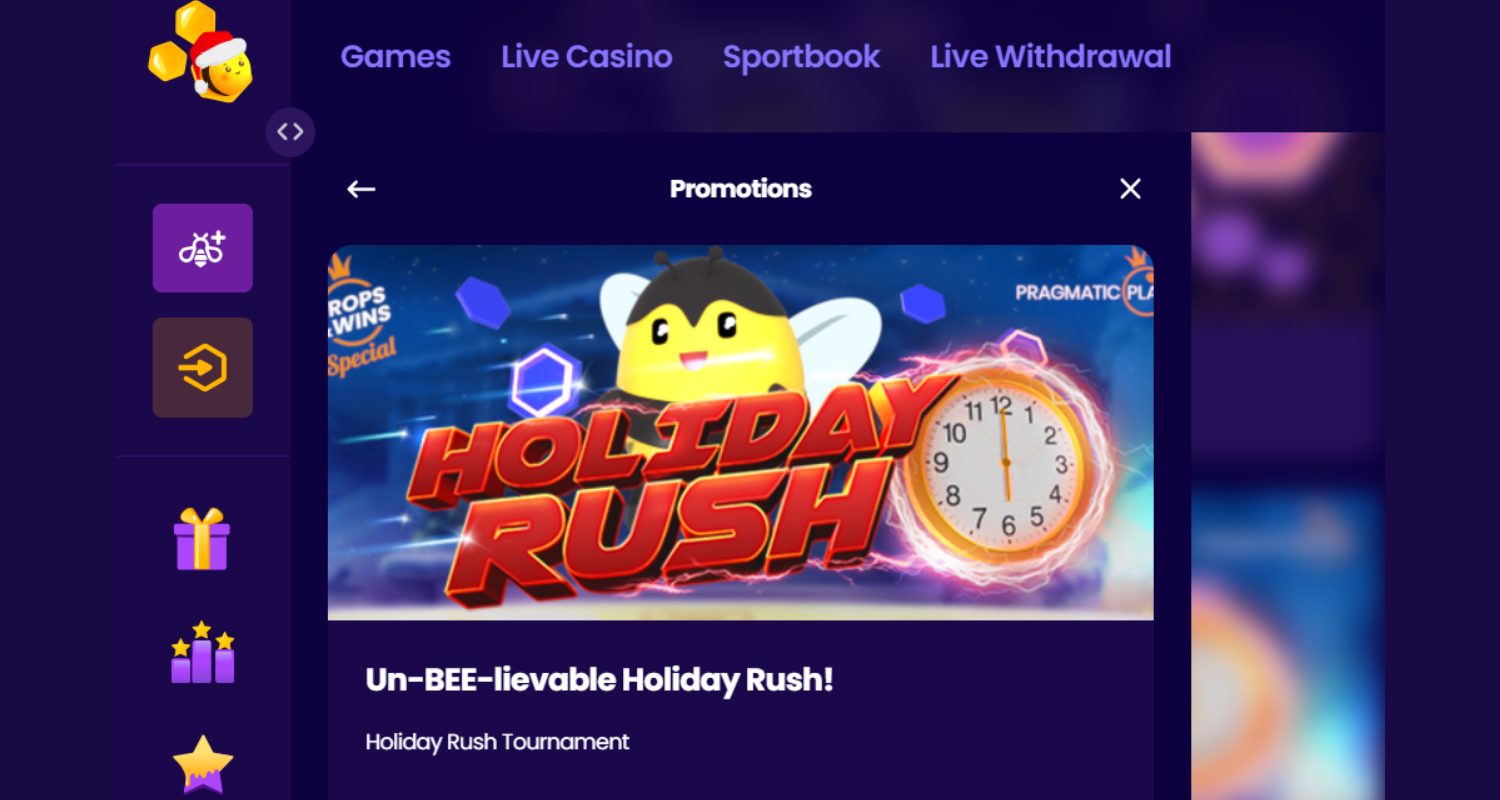The width and height of the screenshot is (1500, 800).
Task: Go to the Sportbook section
Action: (x=801, y=57)
